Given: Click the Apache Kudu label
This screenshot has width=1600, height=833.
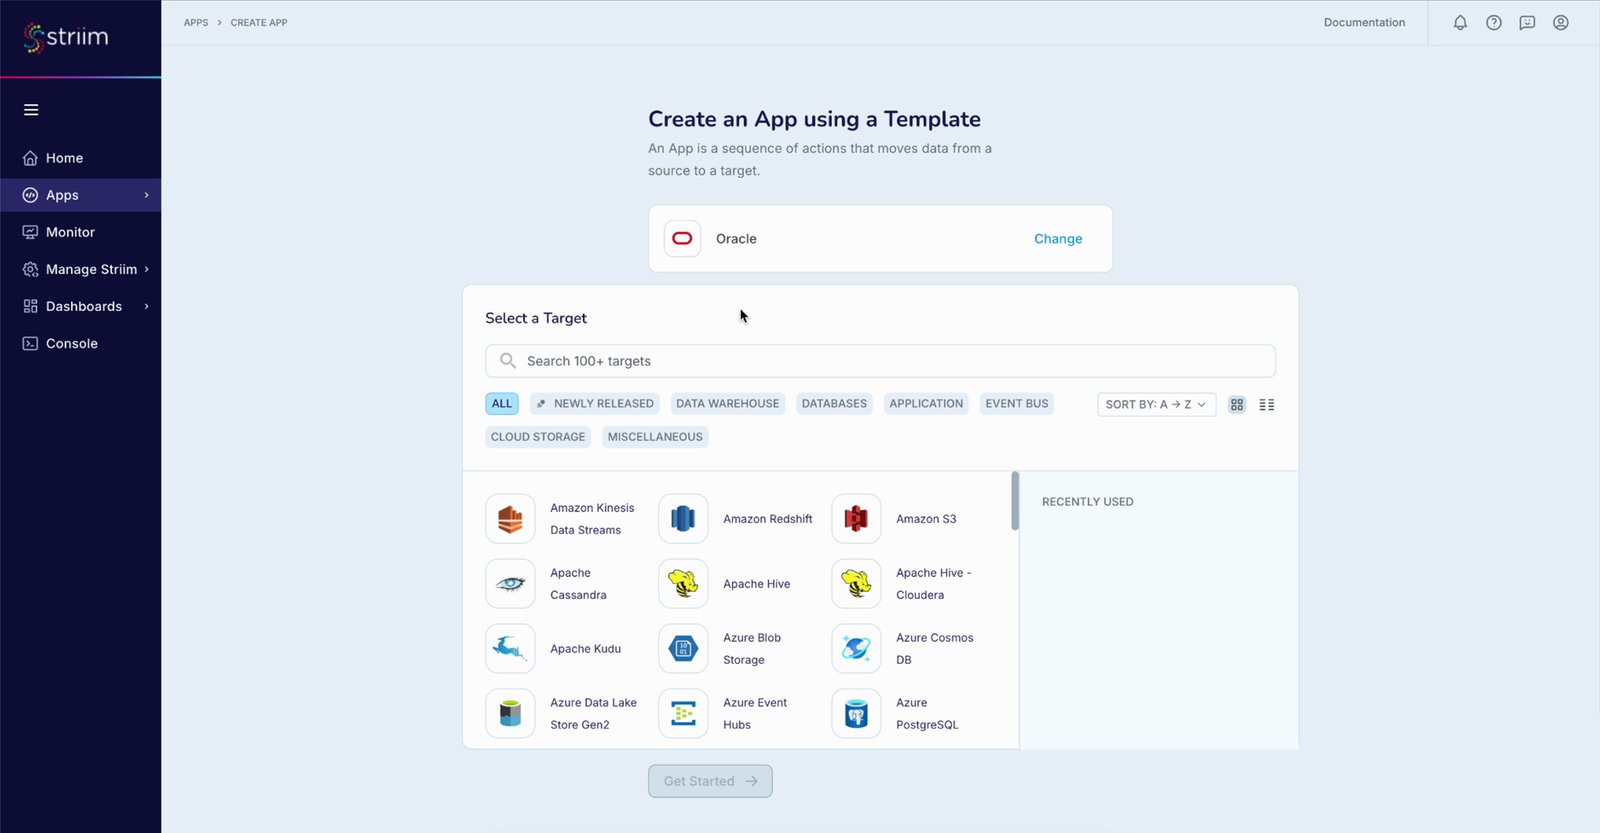Looking at the screenshot, I should tap(585, 649).
